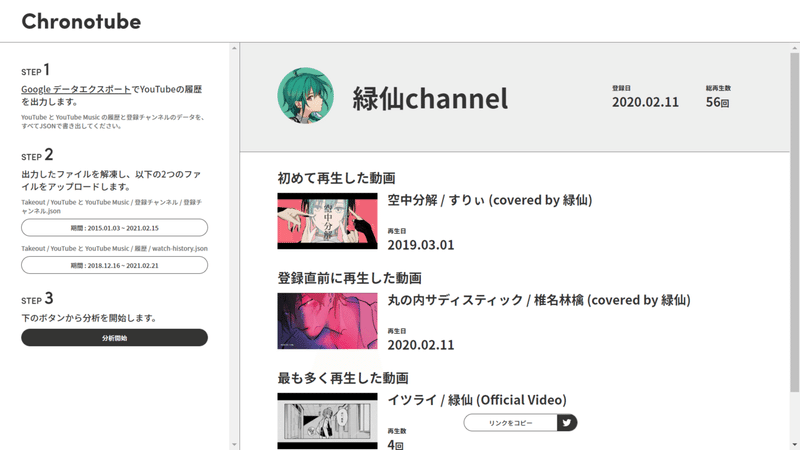Click the play date 2019.03.01

[421, 245]
